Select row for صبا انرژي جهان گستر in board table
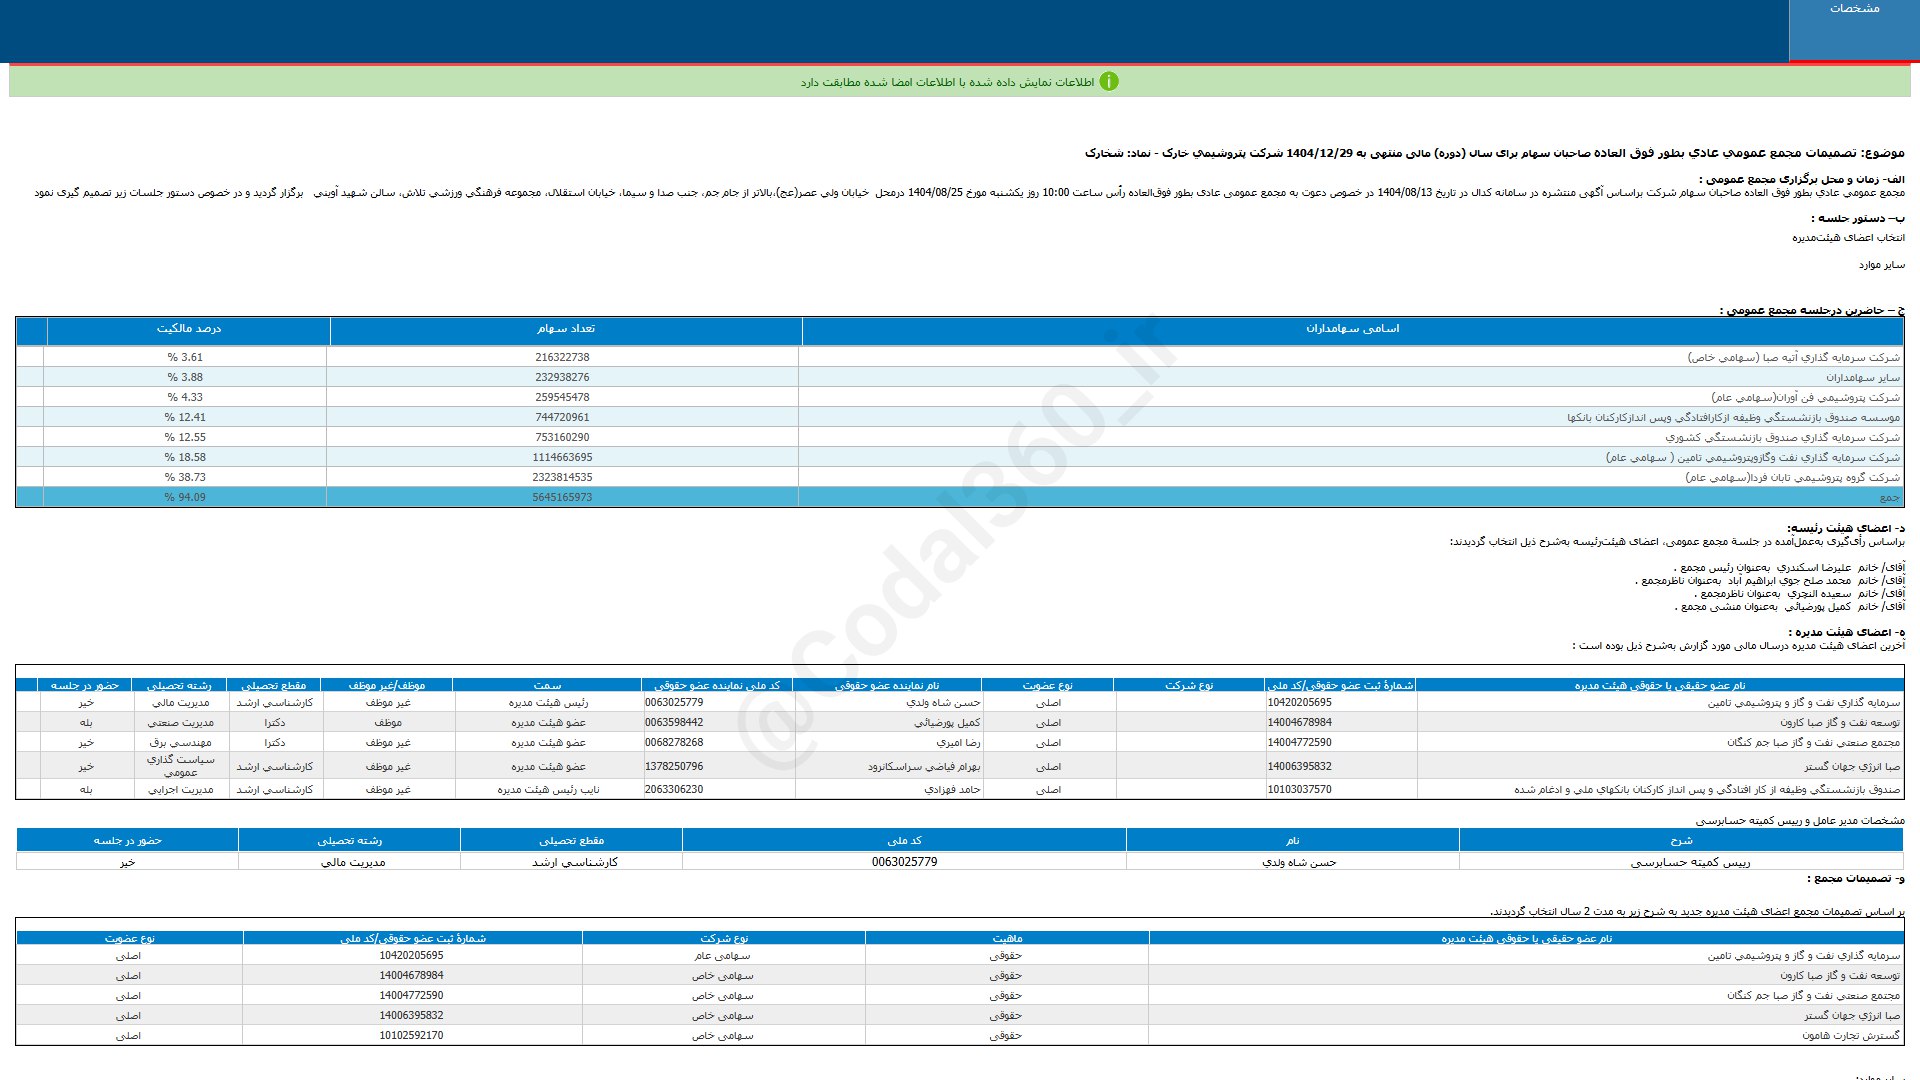 pos(1851,767)
